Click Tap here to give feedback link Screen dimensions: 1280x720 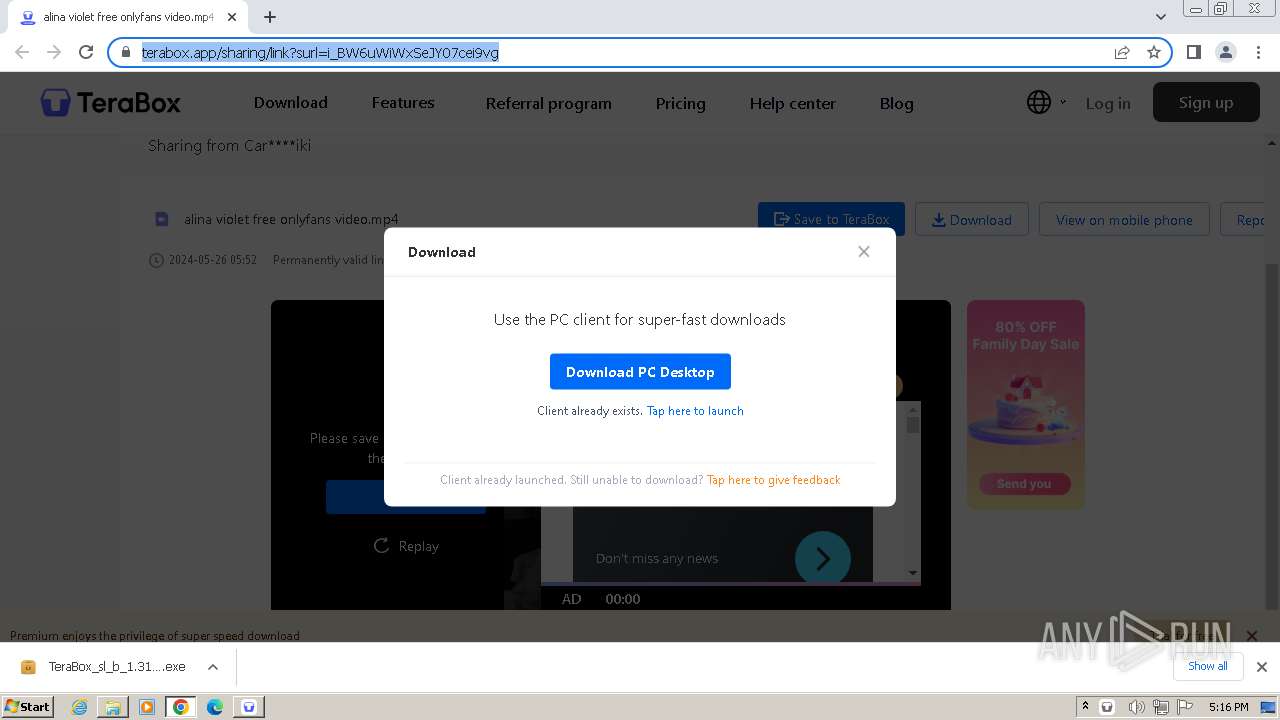coord(773,480)
